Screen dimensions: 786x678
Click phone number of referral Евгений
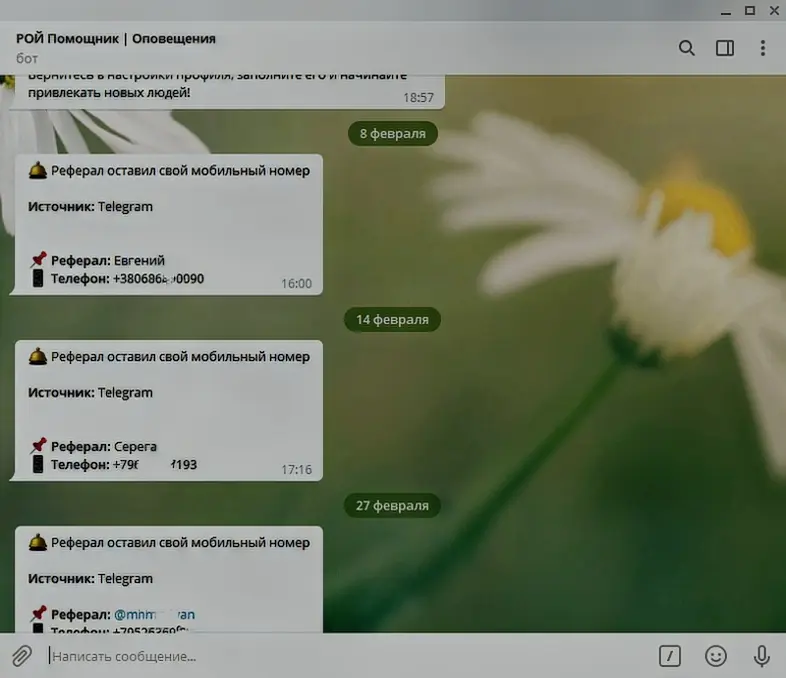coord(158,279)
